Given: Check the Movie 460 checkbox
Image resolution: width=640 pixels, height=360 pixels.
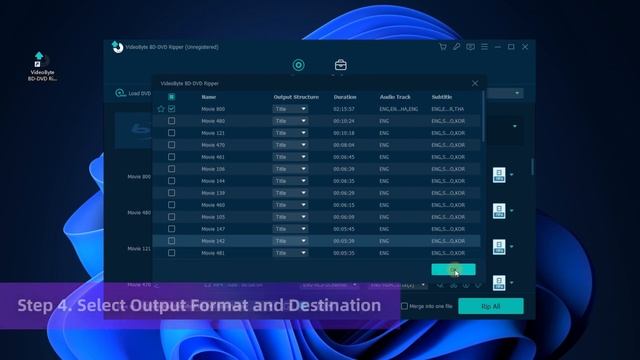Looking at the screenshot, I should pos(171,205).
